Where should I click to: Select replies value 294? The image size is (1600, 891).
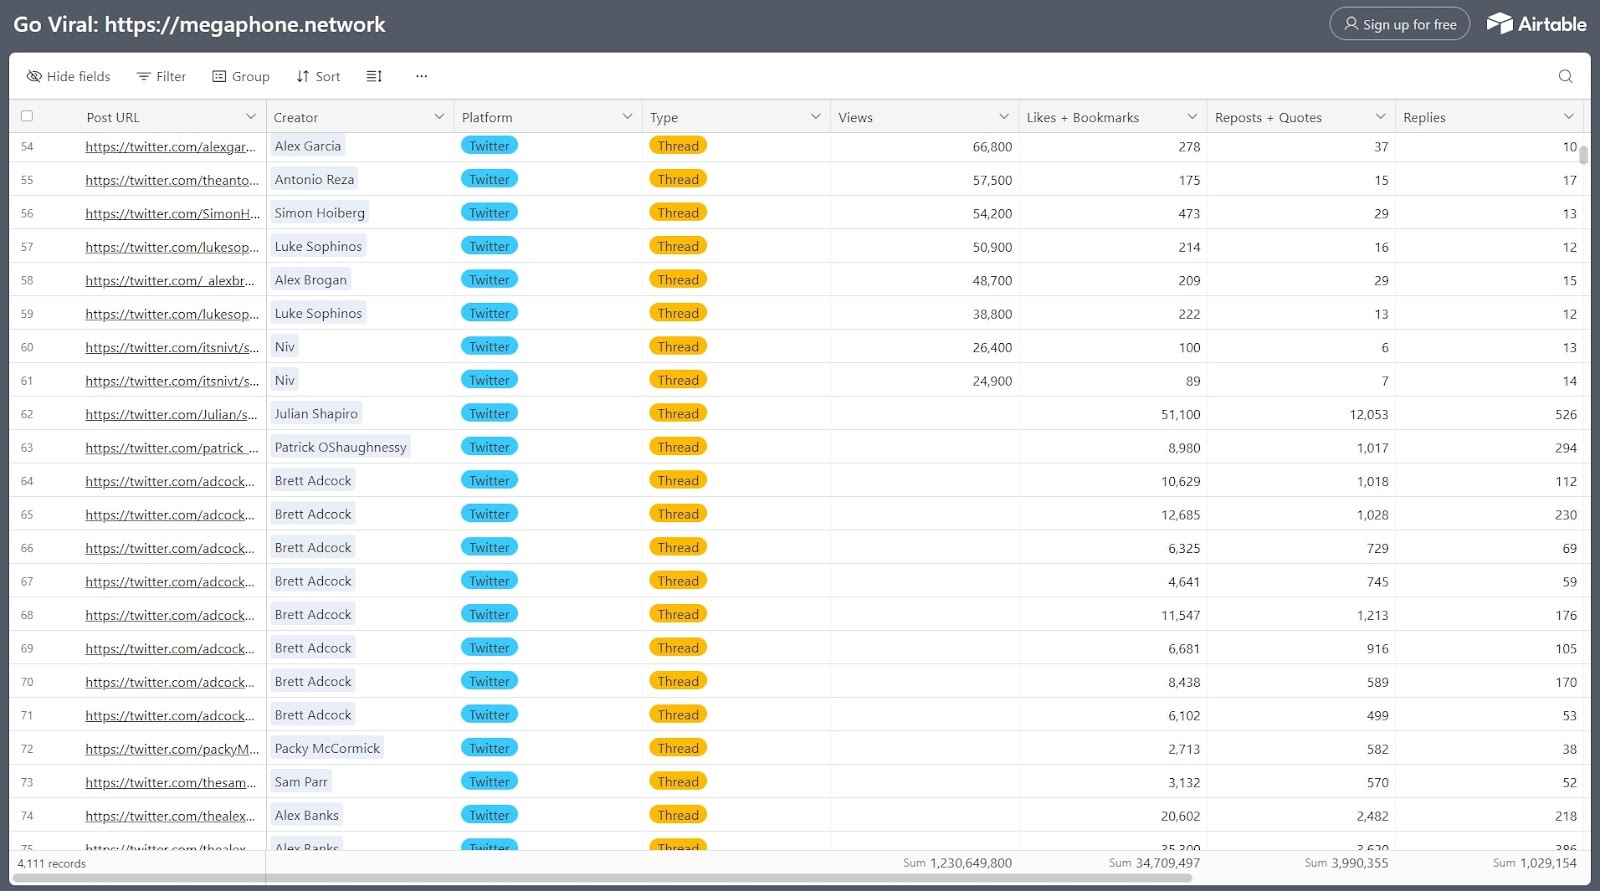[x=1566, y=448]
